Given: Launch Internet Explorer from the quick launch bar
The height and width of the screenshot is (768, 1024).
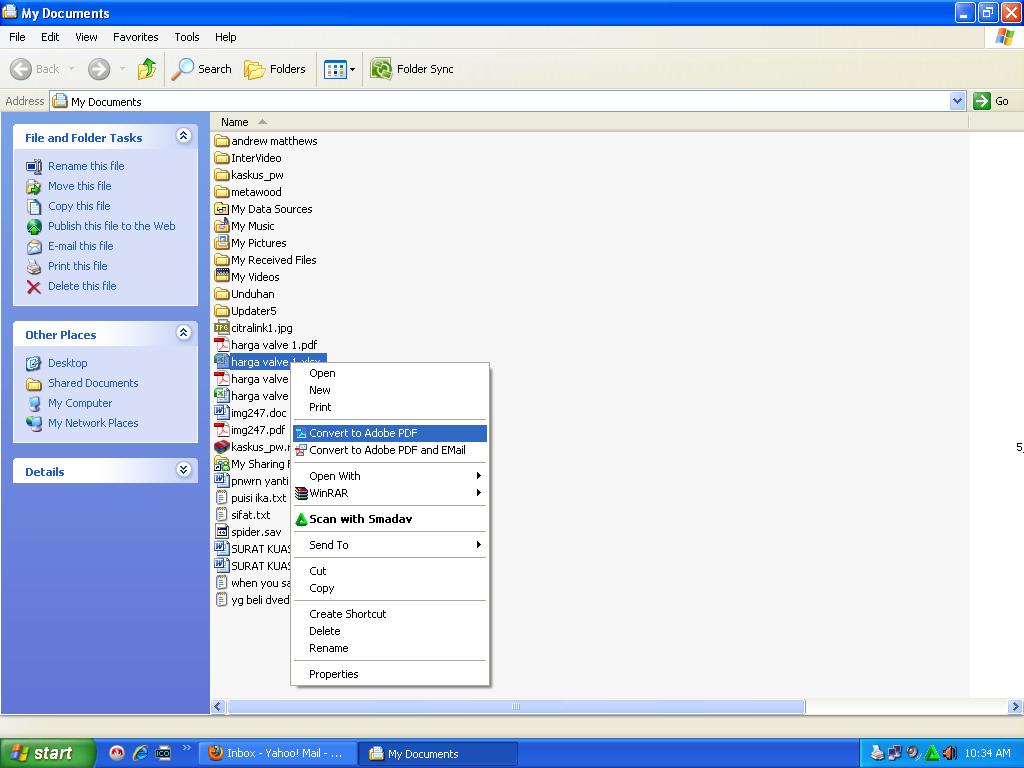Looking at the screenshot, I should (x=140, y=753).
